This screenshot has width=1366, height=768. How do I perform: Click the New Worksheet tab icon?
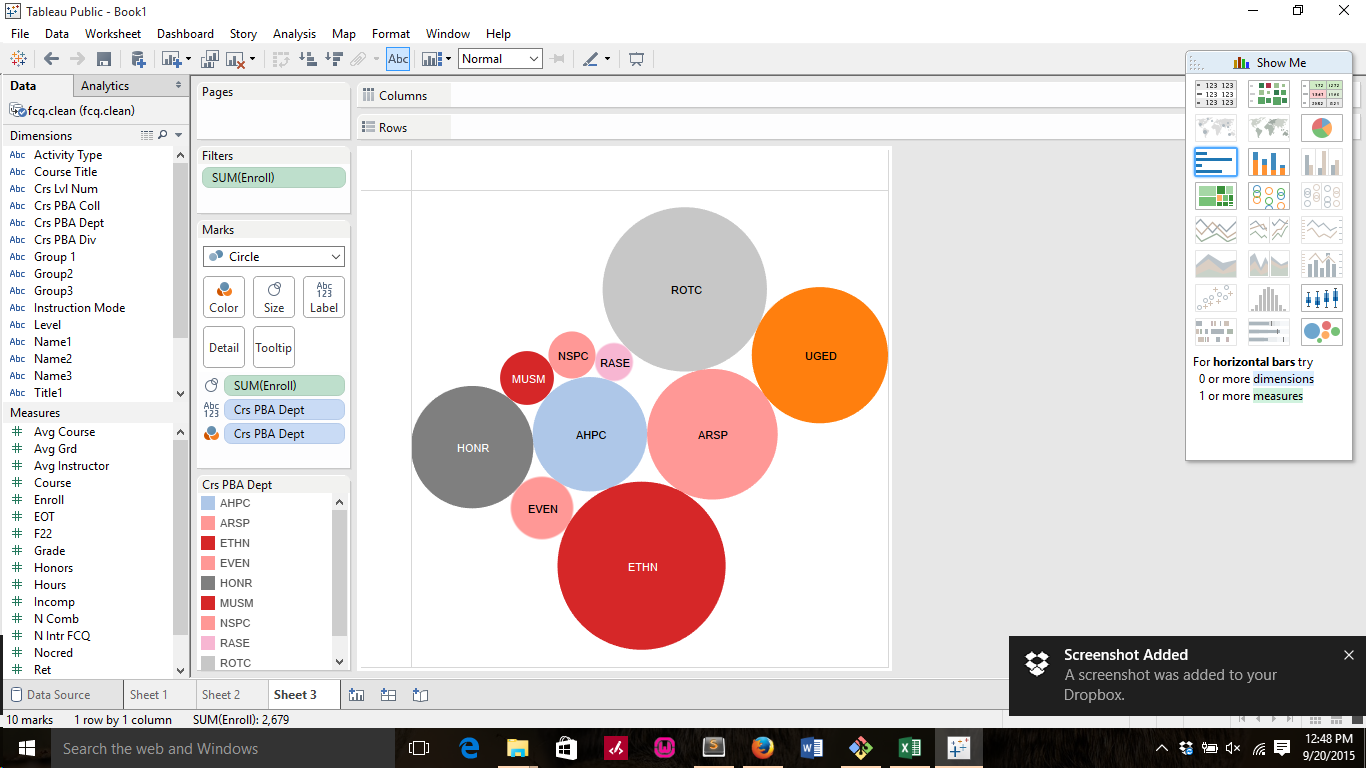(356, 695)
